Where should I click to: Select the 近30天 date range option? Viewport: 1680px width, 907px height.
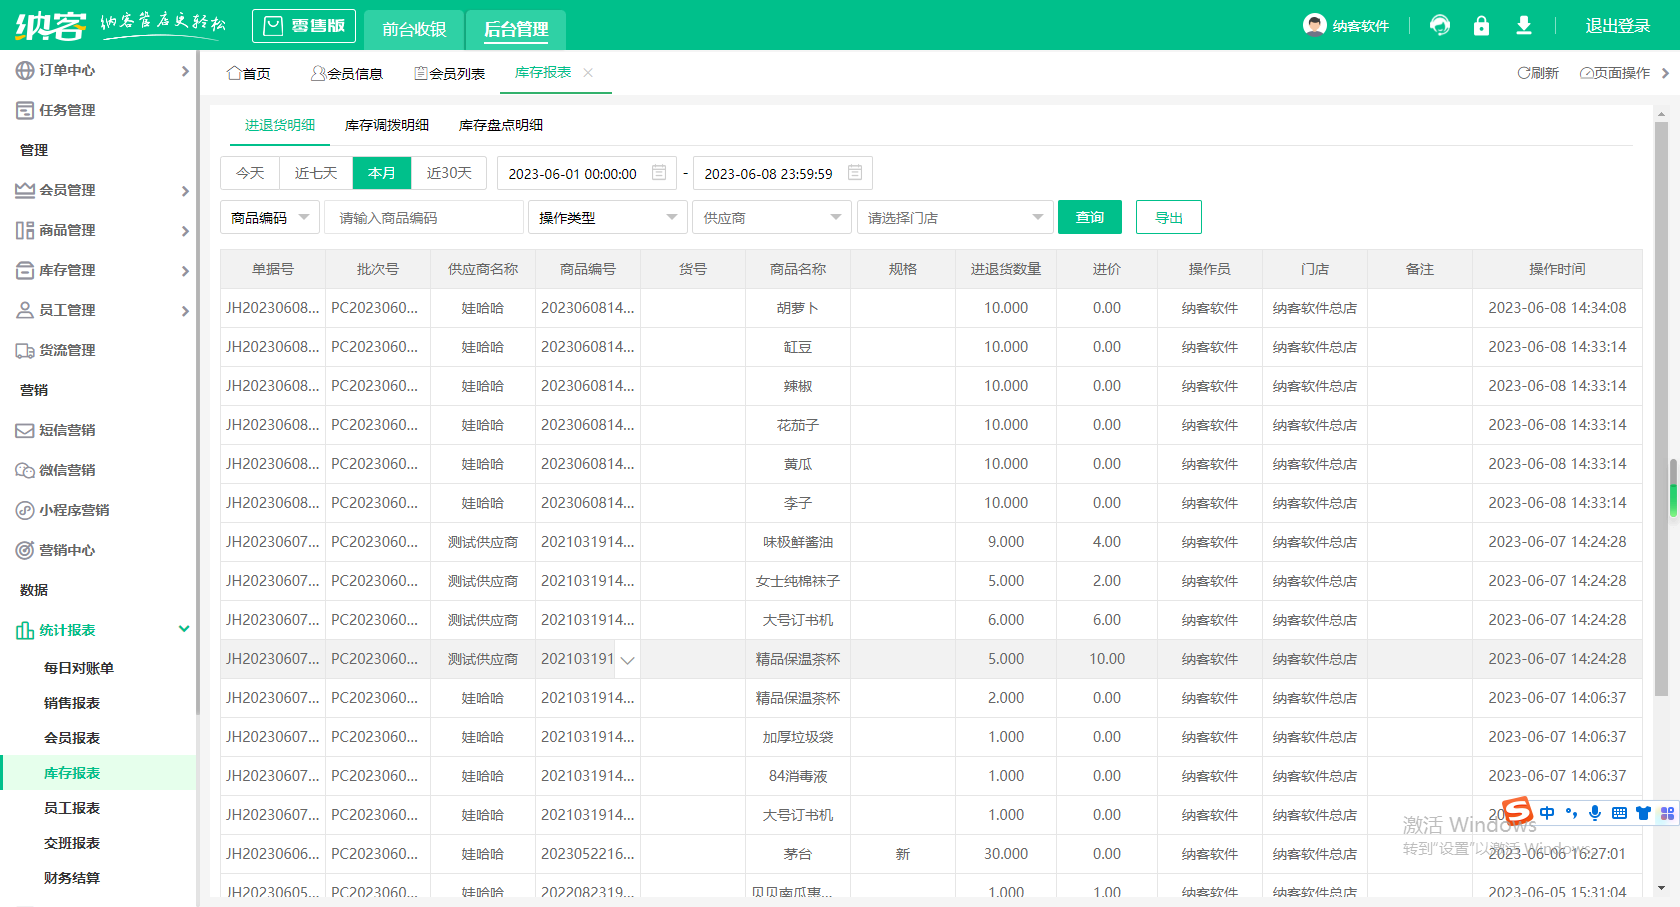click(449, 173)
